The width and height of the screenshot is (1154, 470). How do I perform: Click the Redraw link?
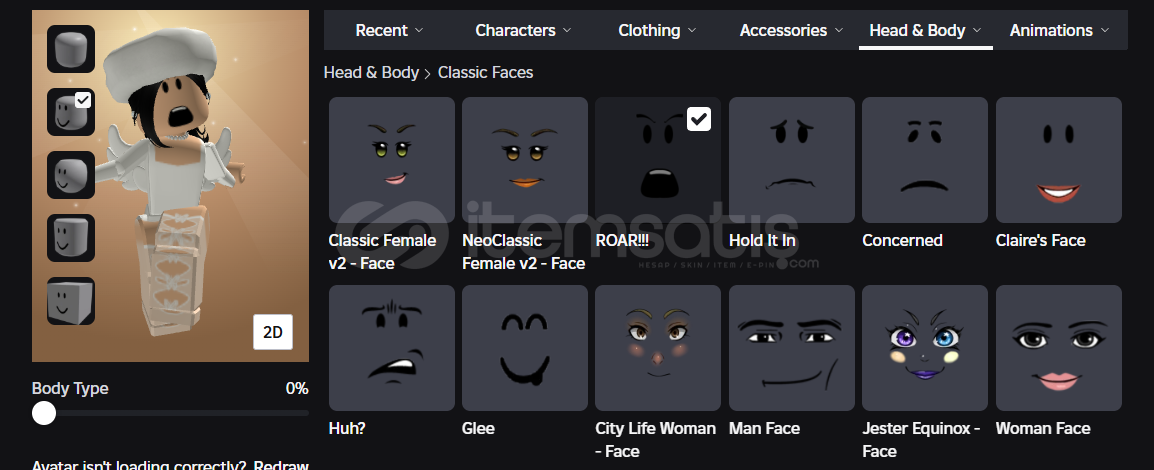(x=281, y=466)
